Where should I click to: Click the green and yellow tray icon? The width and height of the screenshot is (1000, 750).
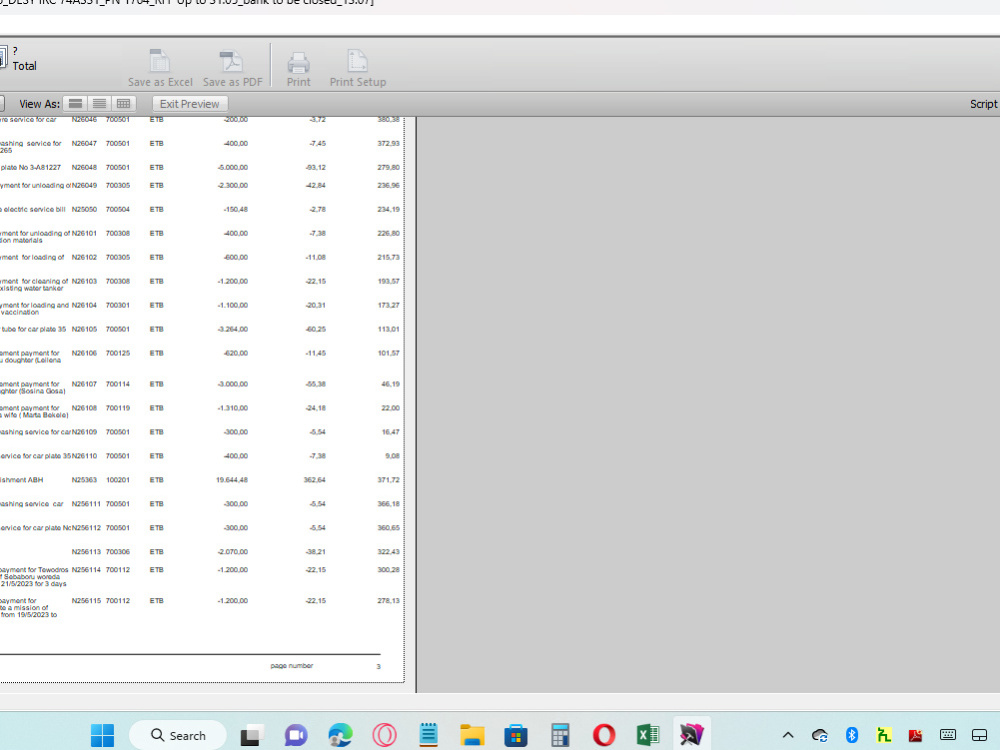tap(883, 735)
